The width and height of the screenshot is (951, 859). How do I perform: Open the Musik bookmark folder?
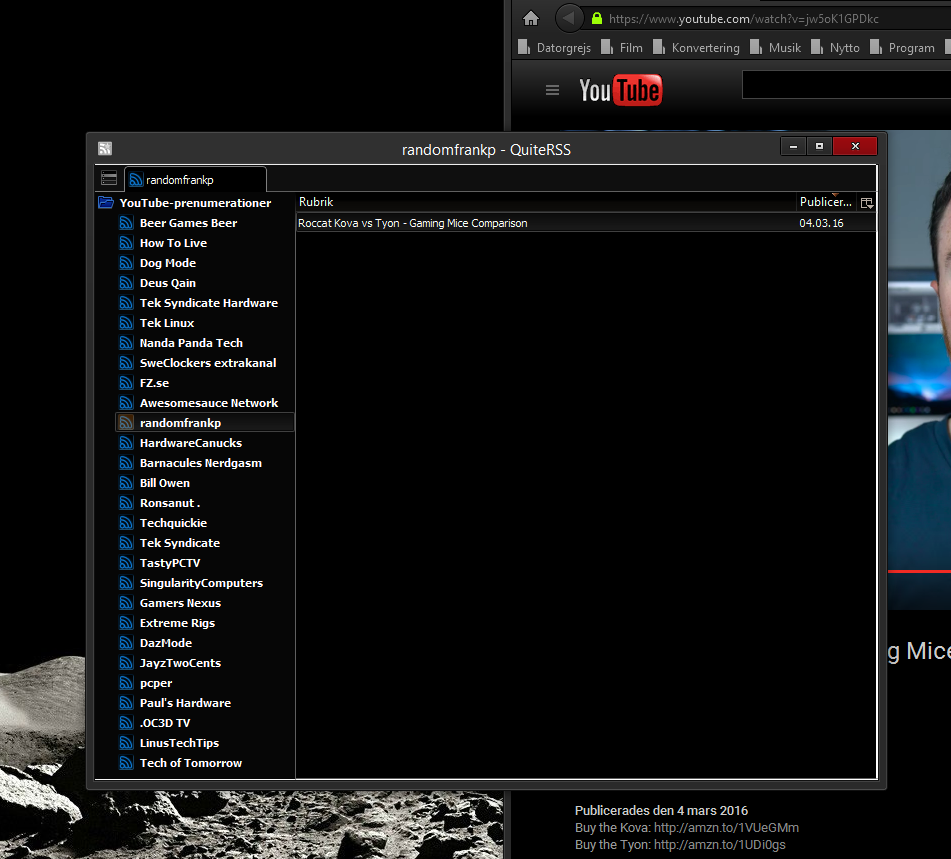pos(775,47)
